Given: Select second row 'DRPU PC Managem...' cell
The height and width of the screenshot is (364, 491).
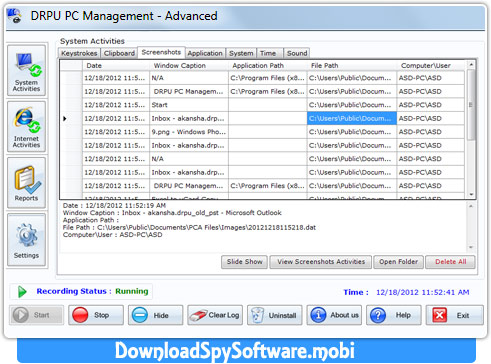Looking at the screenshot, I should [189, 91].
